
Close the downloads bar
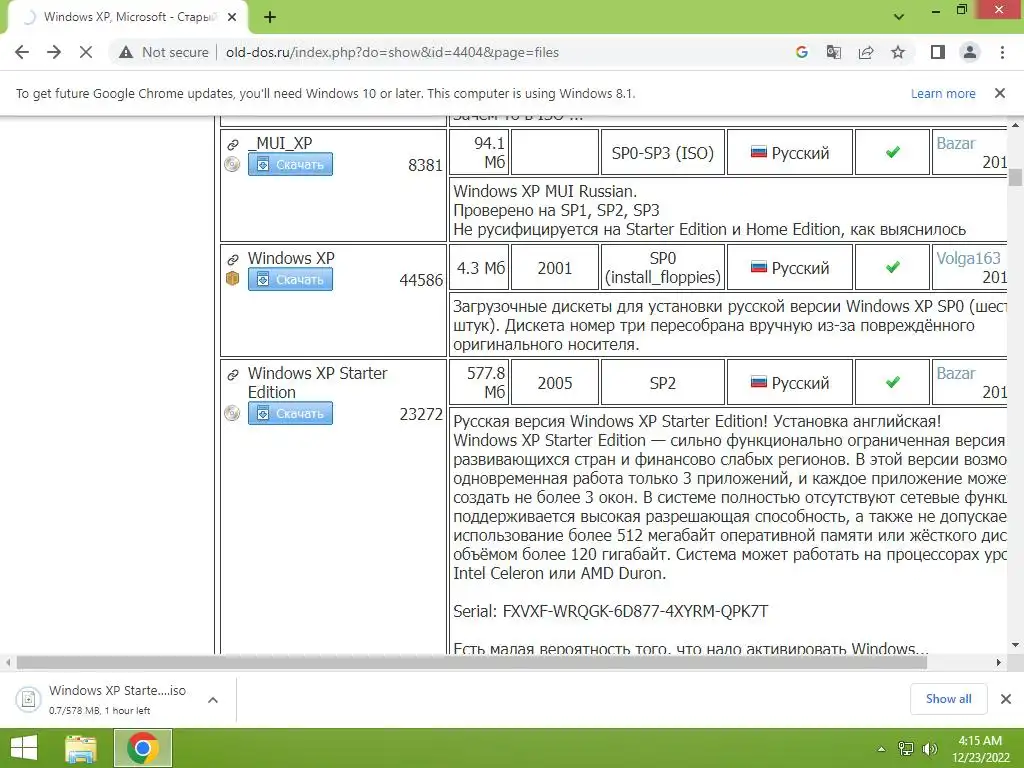coord(1006,699)
